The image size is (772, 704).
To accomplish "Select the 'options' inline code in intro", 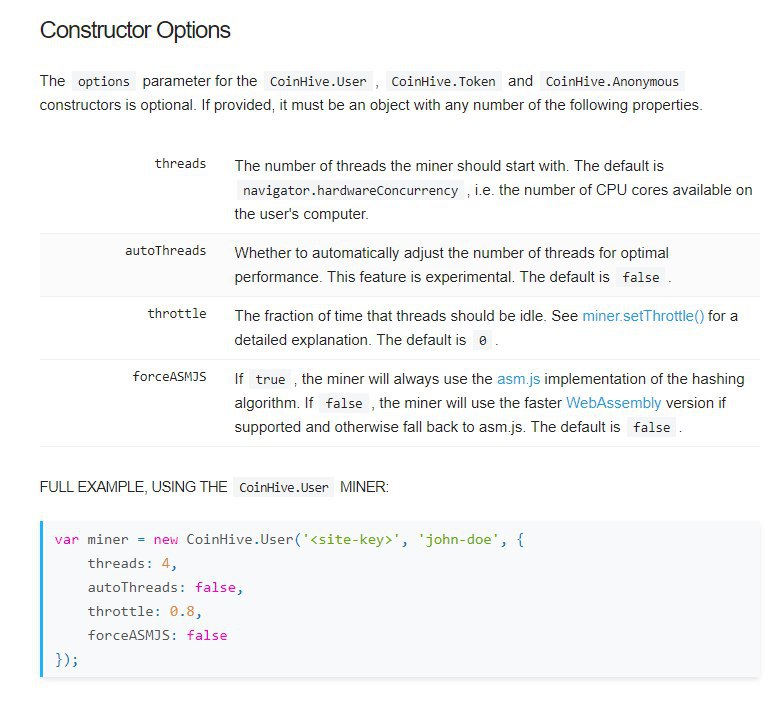I will [x=103, y=81].
